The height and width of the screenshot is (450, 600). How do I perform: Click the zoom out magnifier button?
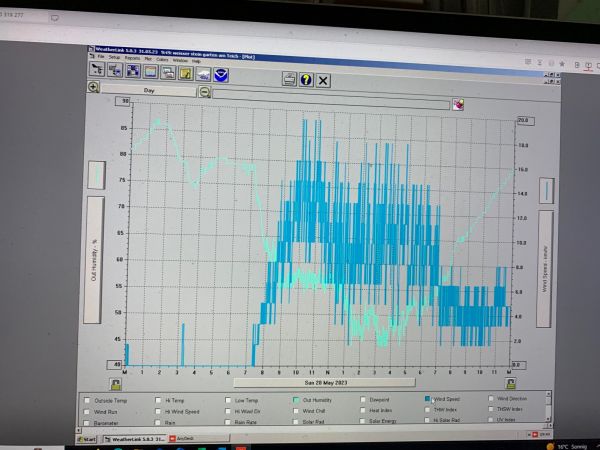click(204, 91)
